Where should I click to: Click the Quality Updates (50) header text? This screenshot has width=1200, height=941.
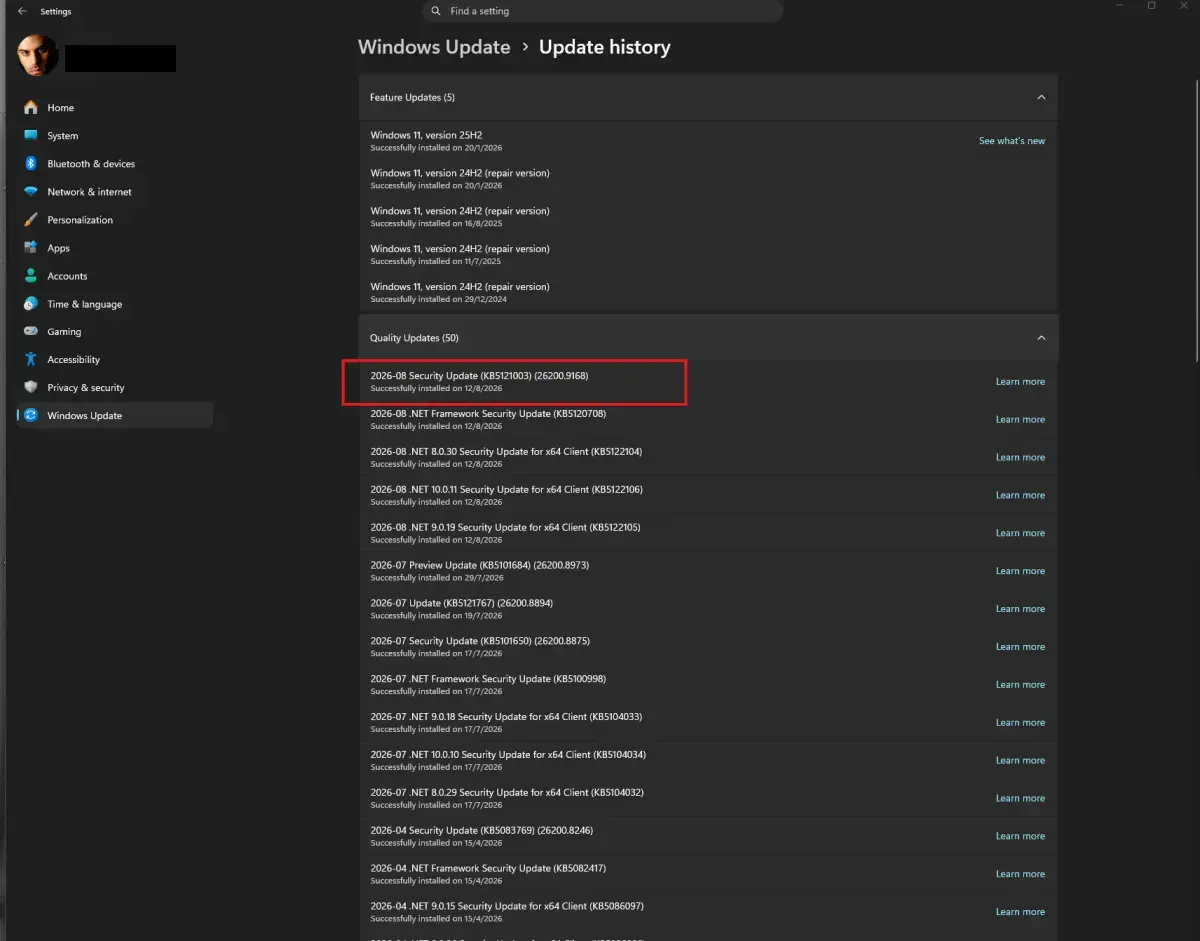414,338
